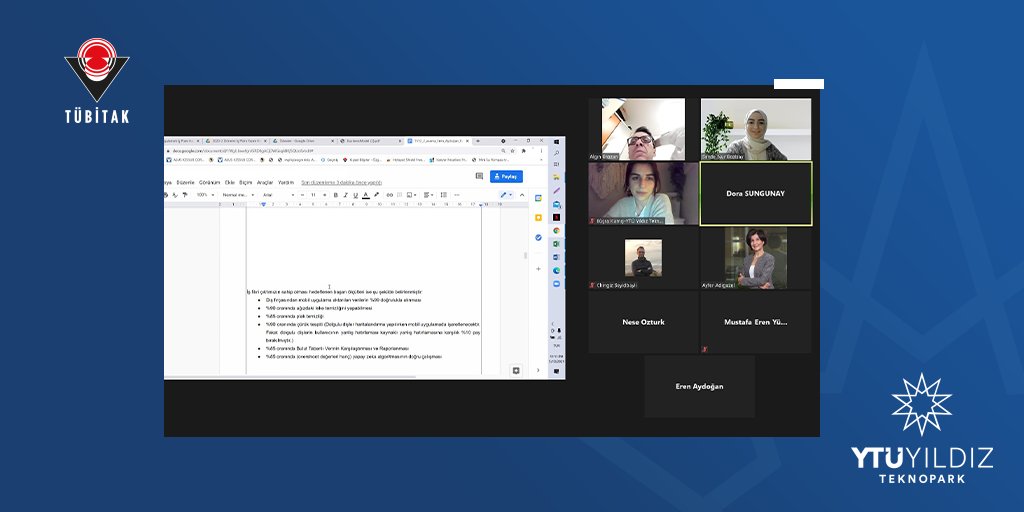The width and height of the screenshot is (1024, 512).
Task: Open Chrome three-dot menu
Action: tap(541, 151)
